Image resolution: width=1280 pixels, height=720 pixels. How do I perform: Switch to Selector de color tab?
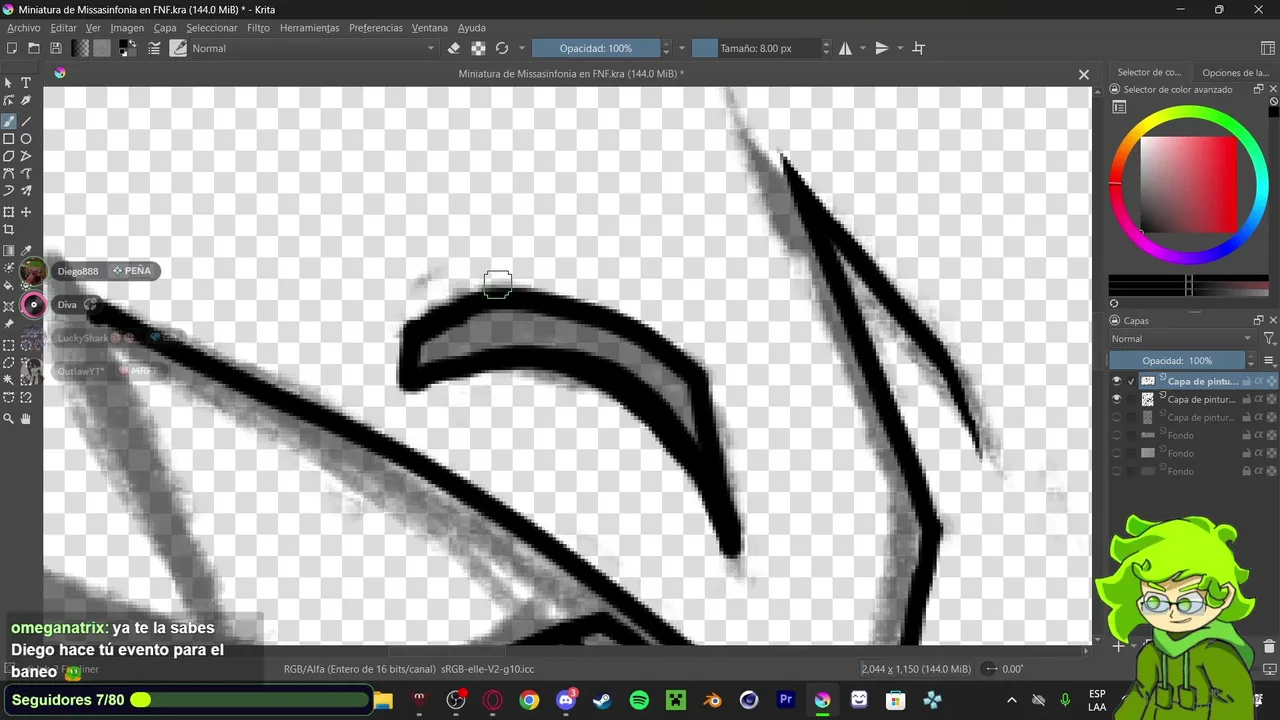tap(1149, 72)
